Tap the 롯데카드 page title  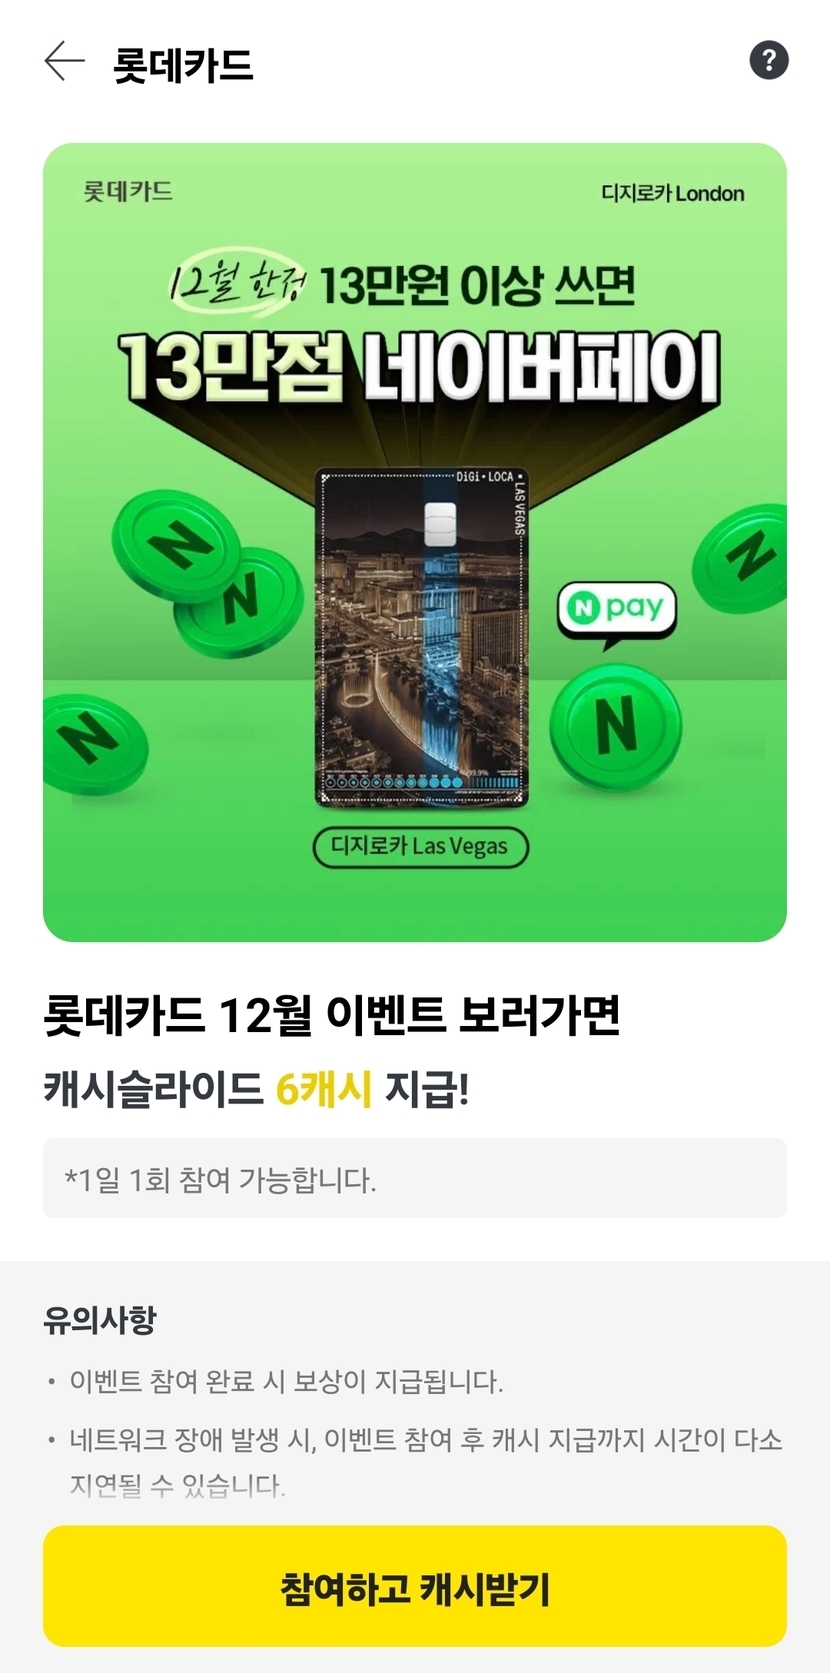[x=183, y=65]
